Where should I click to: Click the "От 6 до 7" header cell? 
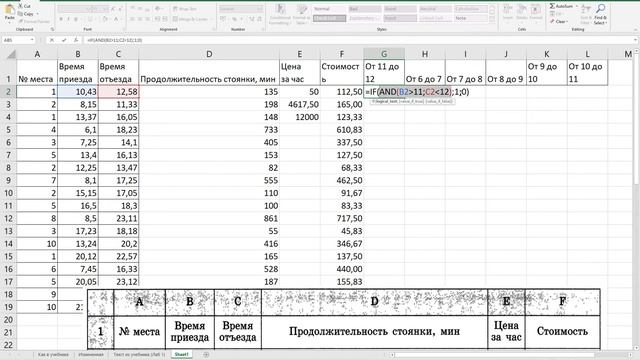click(x=425, y=72)
